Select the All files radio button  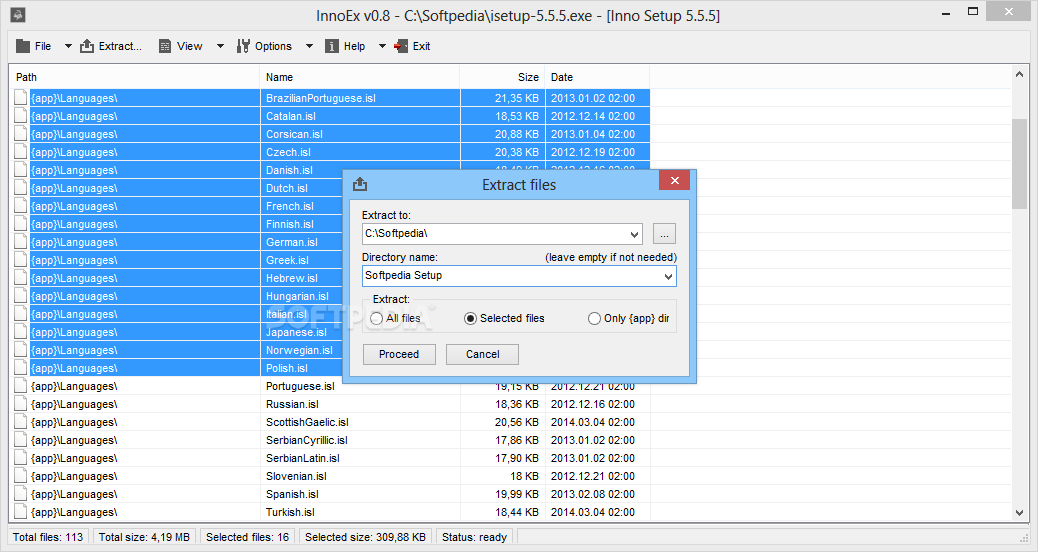point(377,318)
